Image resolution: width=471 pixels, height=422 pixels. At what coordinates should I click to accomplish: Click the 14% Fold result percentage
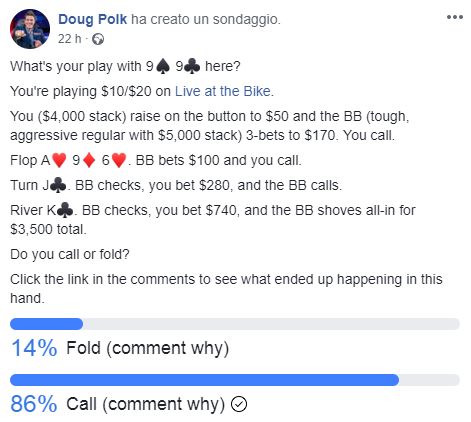coord(34,348)
